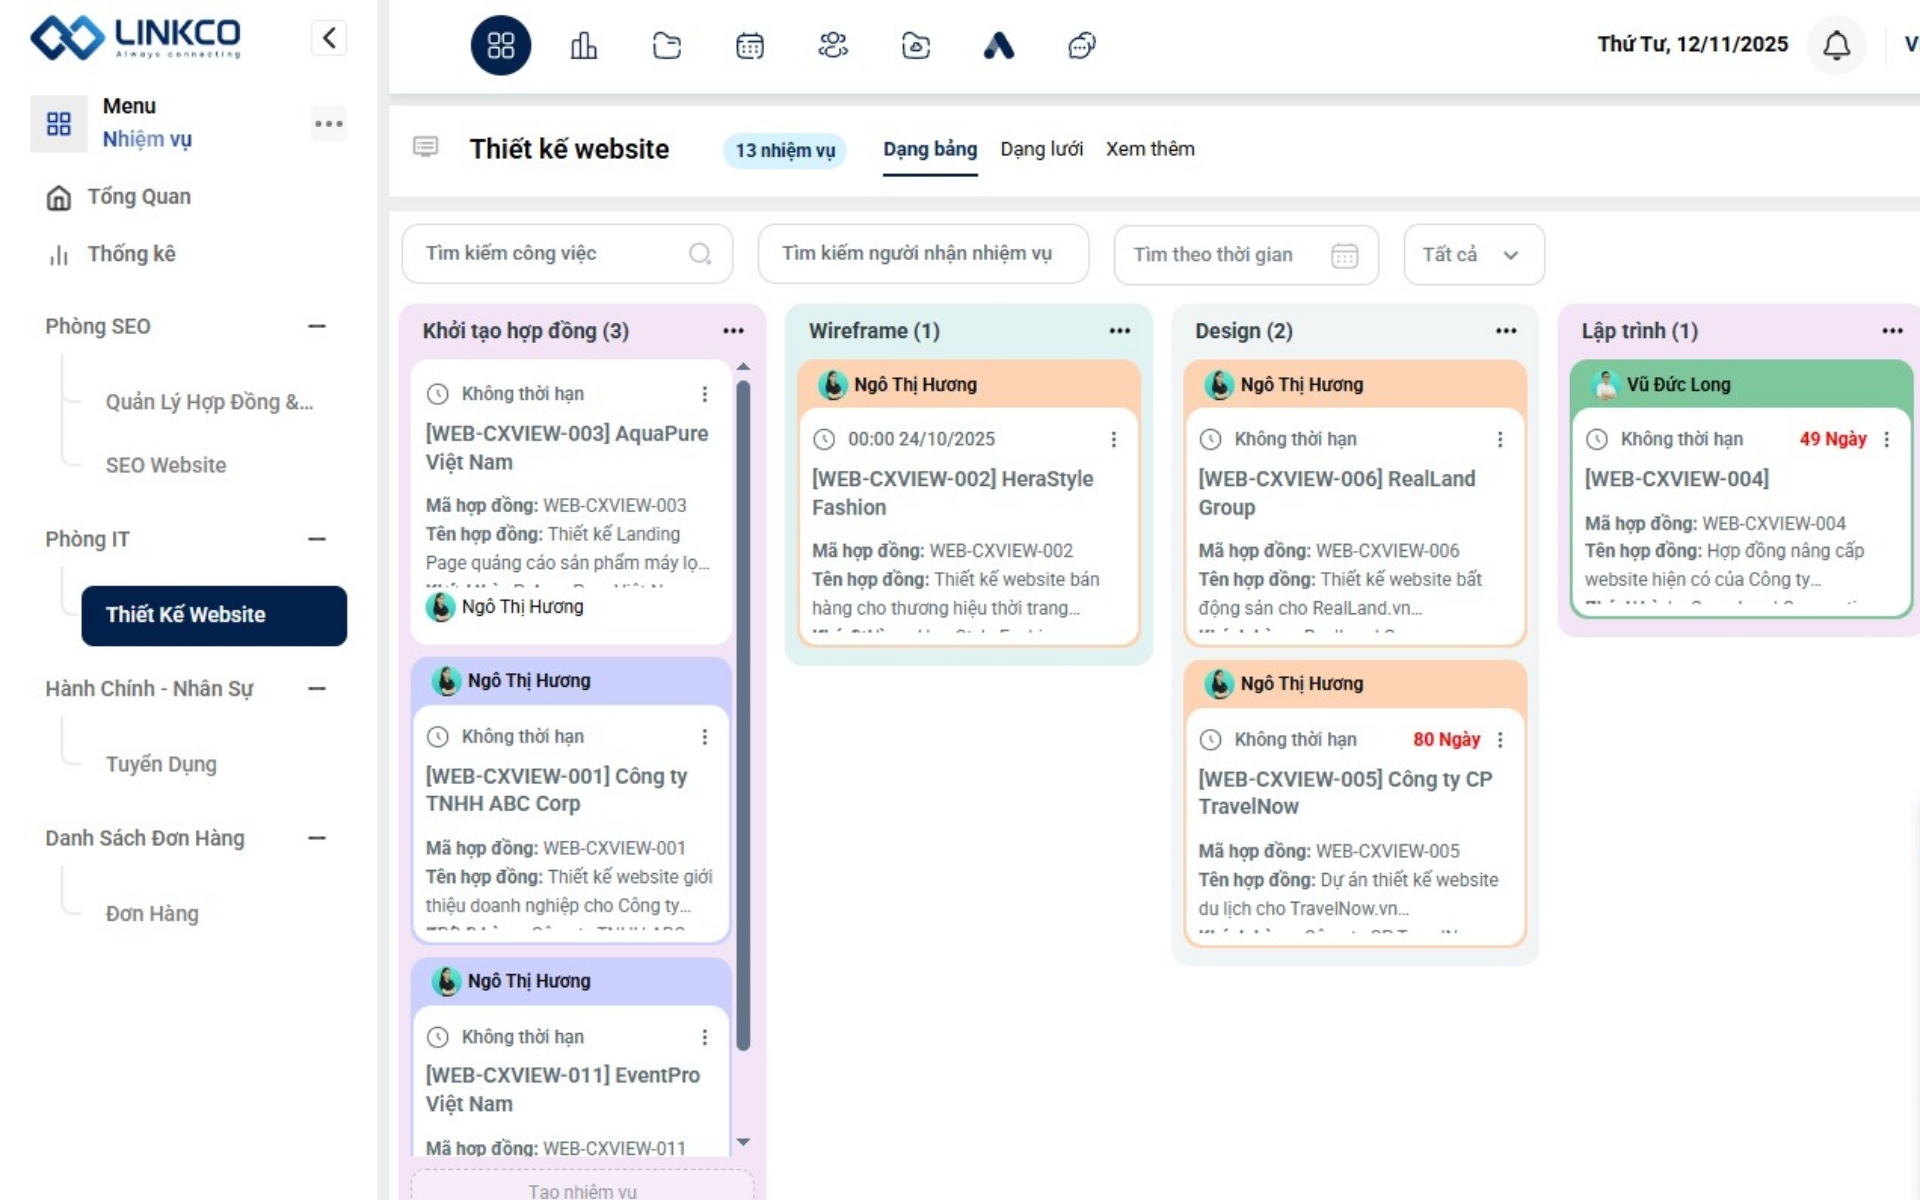The height and width of the screenshot is (1200, 1920).
Task: Collapse the 'Phòng IT' sidebar section
Action: point(317,539)
